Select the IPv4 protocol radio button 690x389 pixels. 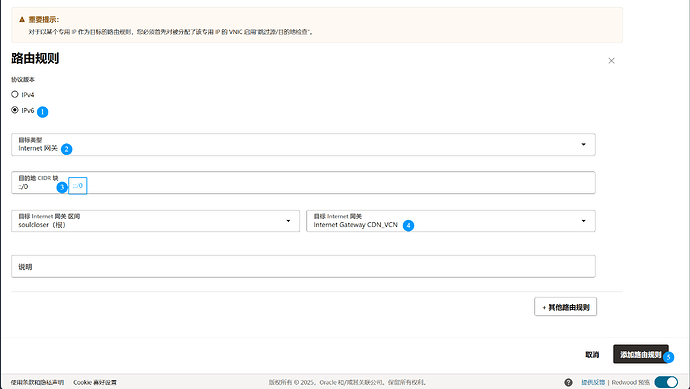15,94
